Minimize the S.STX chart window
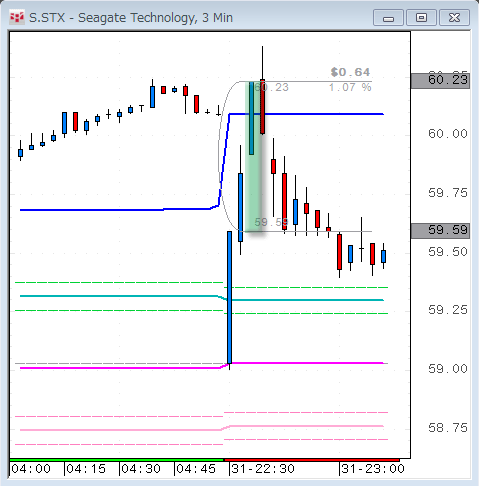This screenshot has height=486, width=479. coord(388,18)
